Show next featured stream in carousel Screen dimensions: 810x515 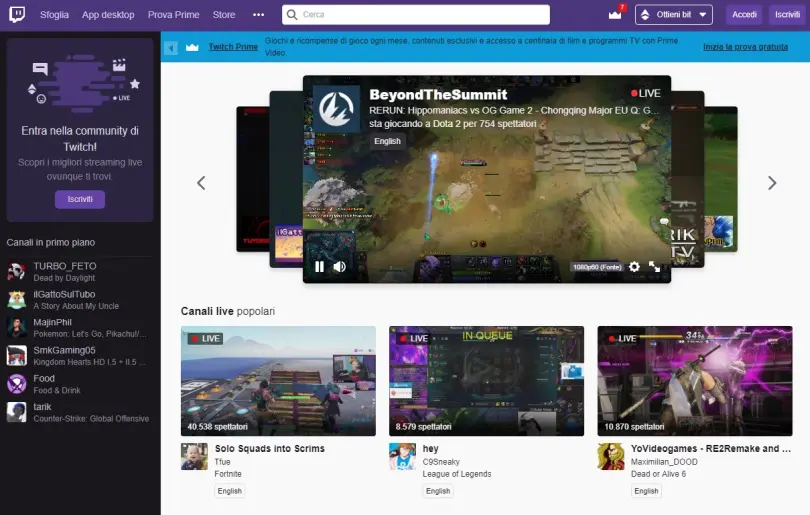coord(772,183)
